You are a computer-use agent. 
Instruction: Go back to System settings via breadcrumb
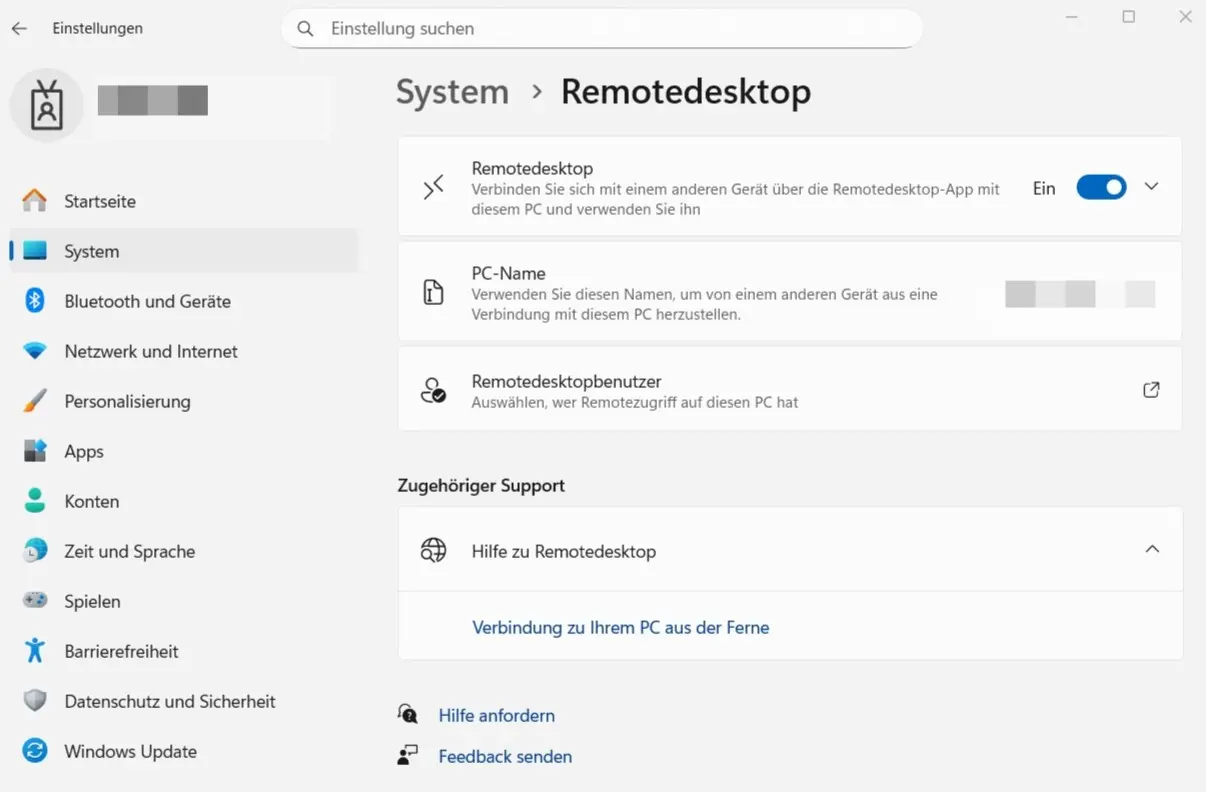(452, 91)
